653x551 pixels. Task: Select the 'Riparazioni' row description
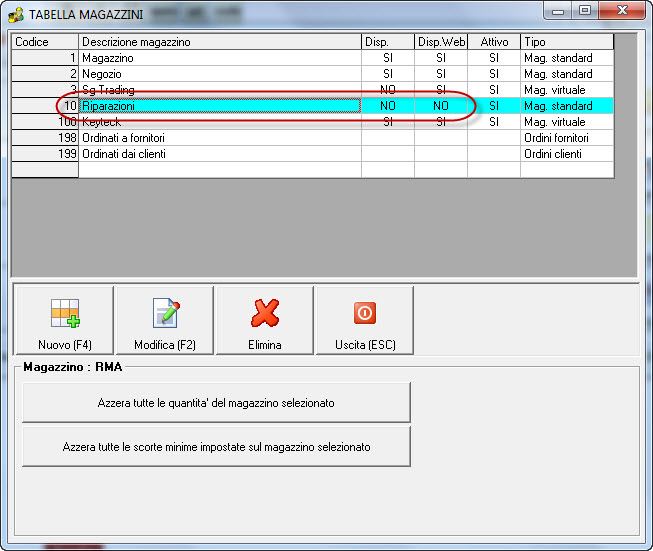[x=220, y=106]
